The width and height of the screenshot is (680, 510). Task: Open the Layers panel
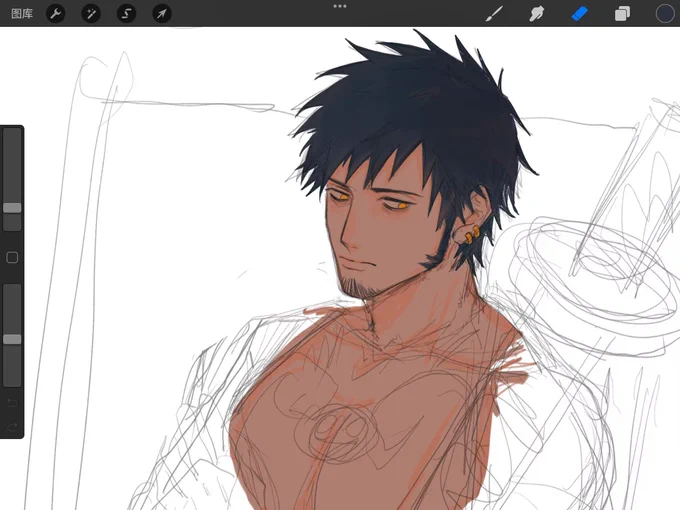tap(622, 13)
